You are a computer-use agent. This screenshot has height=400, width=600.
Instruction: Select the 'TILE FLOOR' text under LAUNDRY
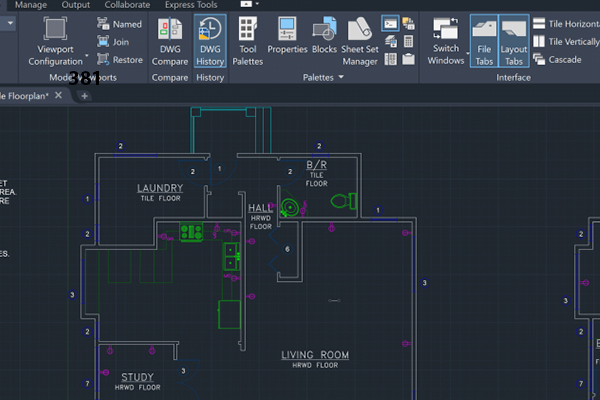[x=160, y=198]
